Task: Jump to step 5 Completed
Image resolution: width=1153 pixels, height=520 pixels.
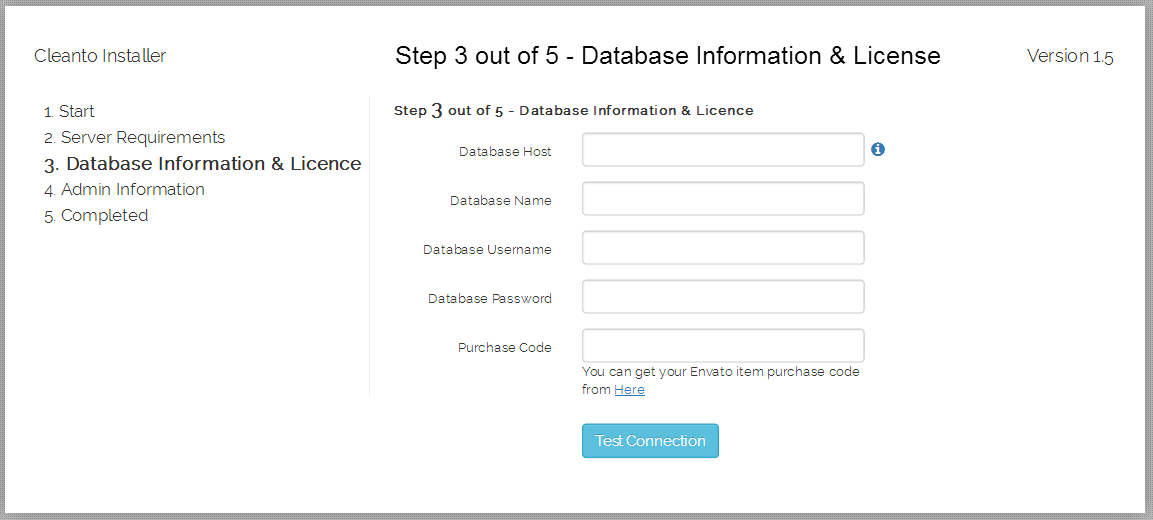Action: [96, 216]
